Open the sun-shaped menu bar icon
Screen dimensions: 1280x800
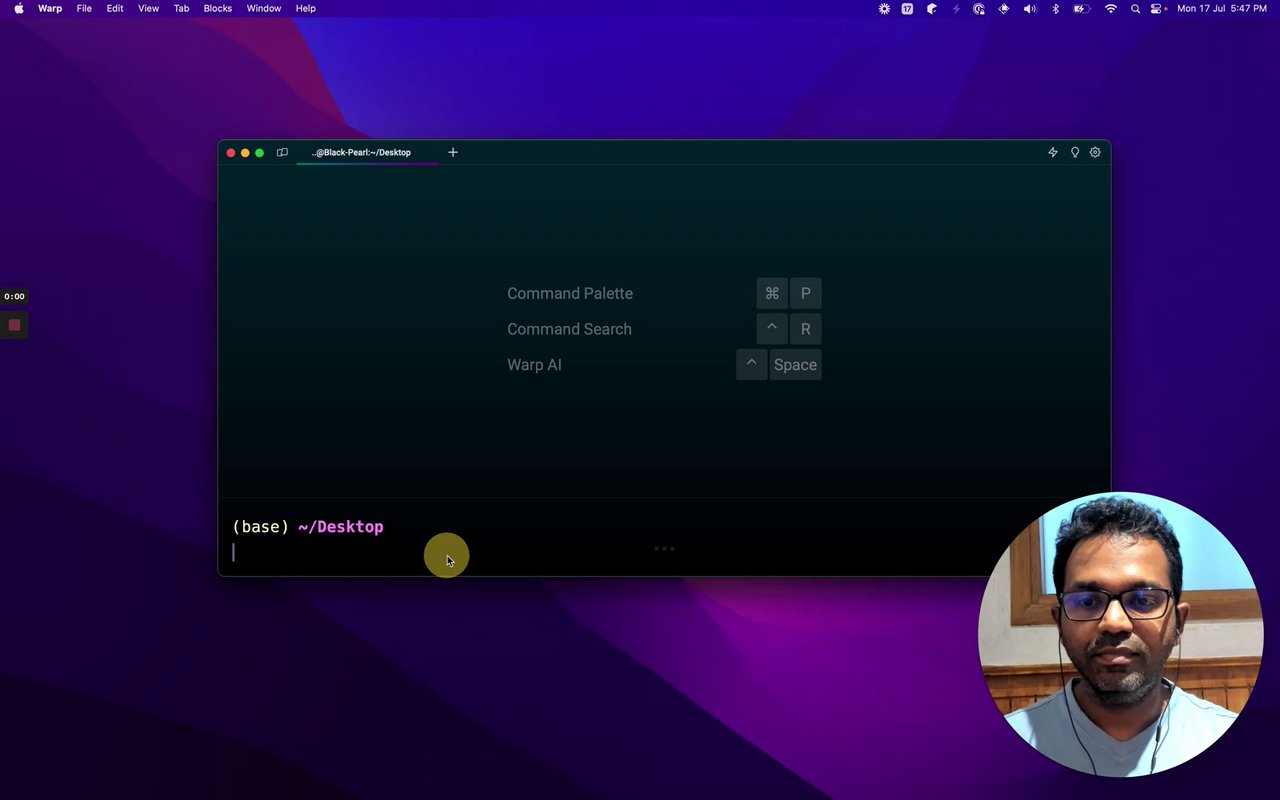pos(884,8)
